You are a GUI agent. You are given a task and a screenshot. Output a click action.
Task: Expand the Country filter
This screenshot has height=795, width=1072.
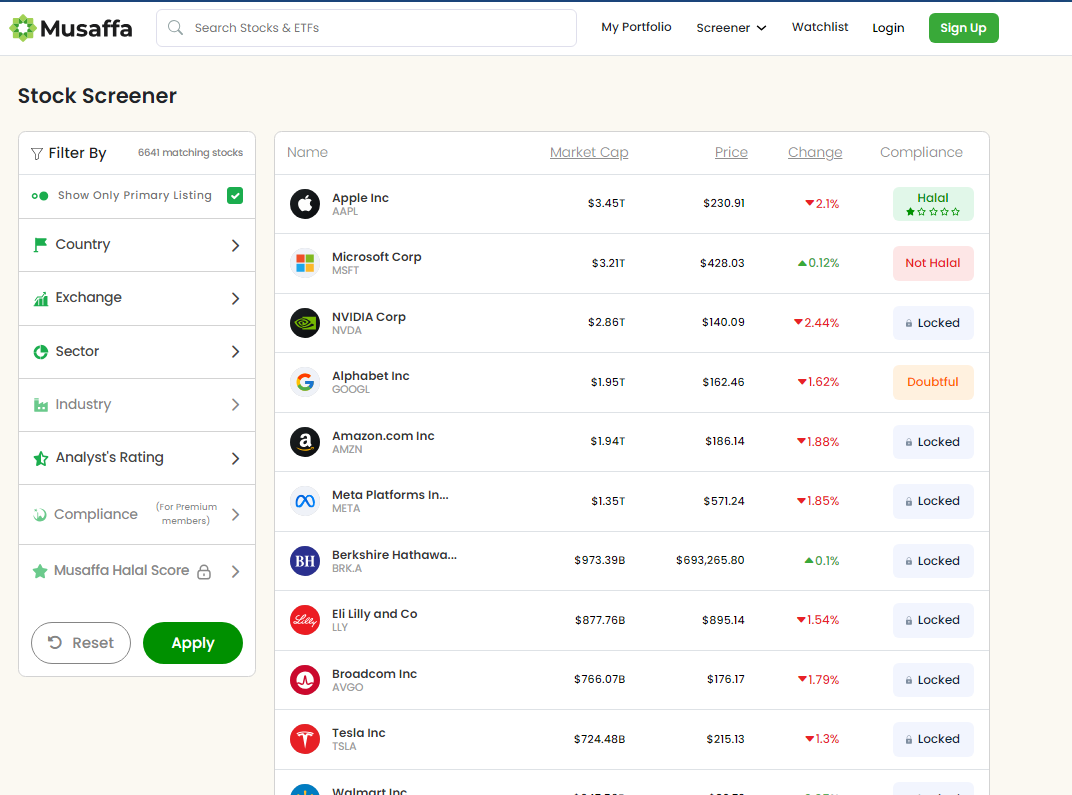click(137, 245)
